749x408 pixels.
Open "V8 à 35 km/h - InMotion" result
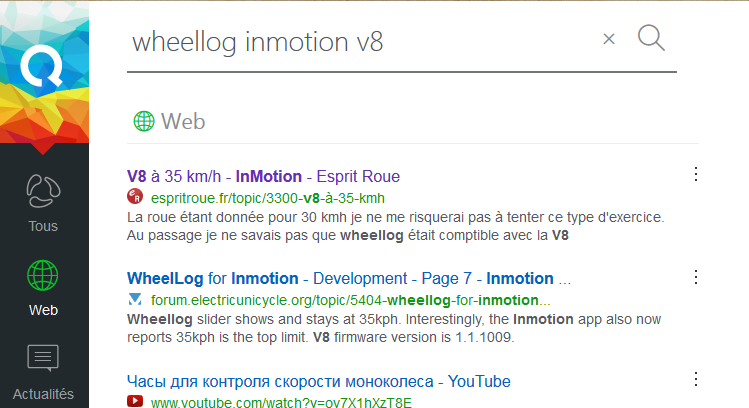pos(263,176)
